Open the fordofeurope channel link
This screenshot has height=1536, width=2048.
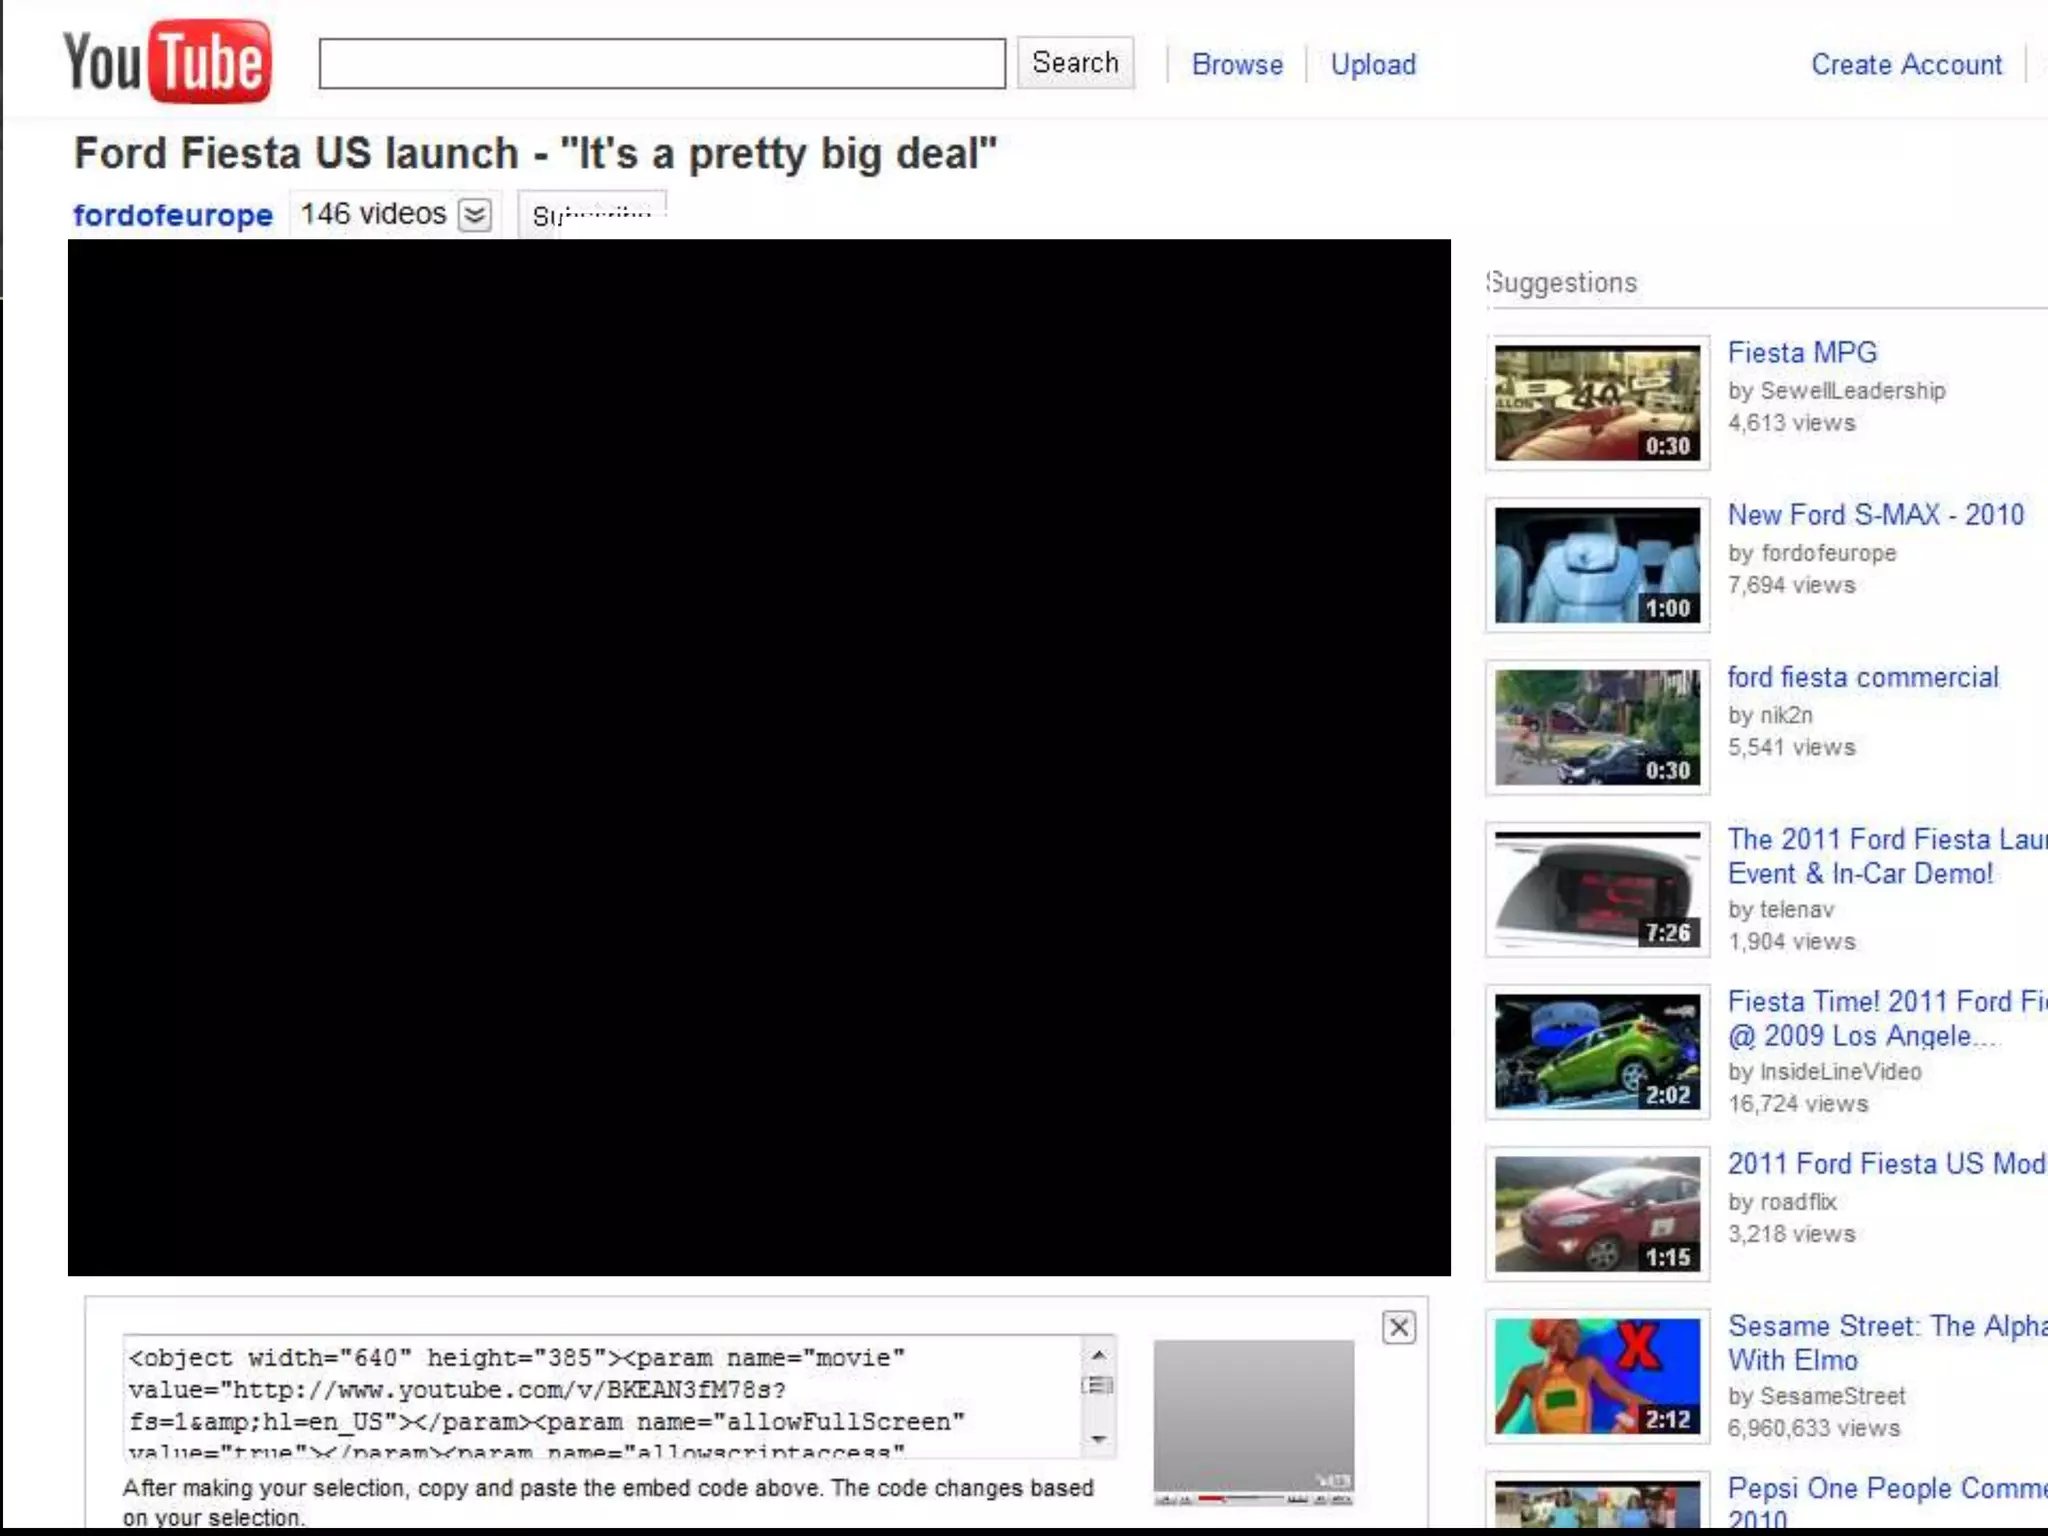[x=173, y=215]
